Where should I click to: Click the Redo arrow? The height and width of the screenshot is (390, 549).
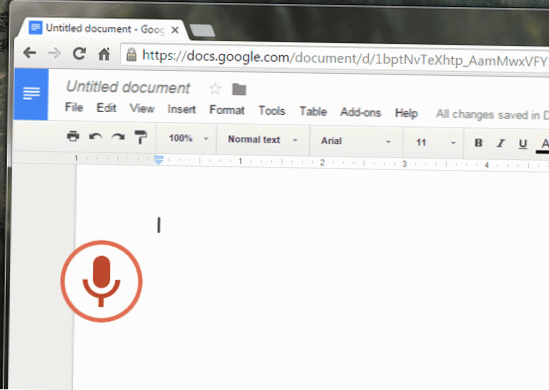(118, 137)
